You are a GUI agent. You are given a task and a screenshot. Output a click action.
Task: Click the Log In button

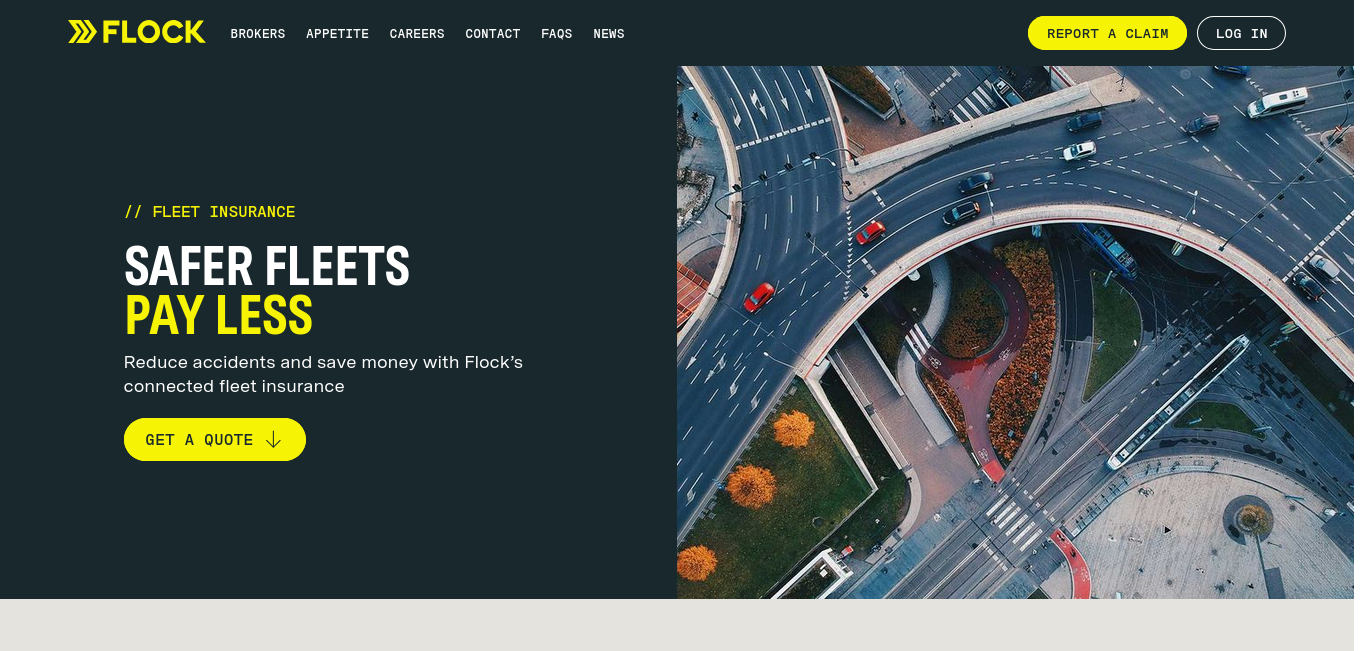(x=1241, y=33)
